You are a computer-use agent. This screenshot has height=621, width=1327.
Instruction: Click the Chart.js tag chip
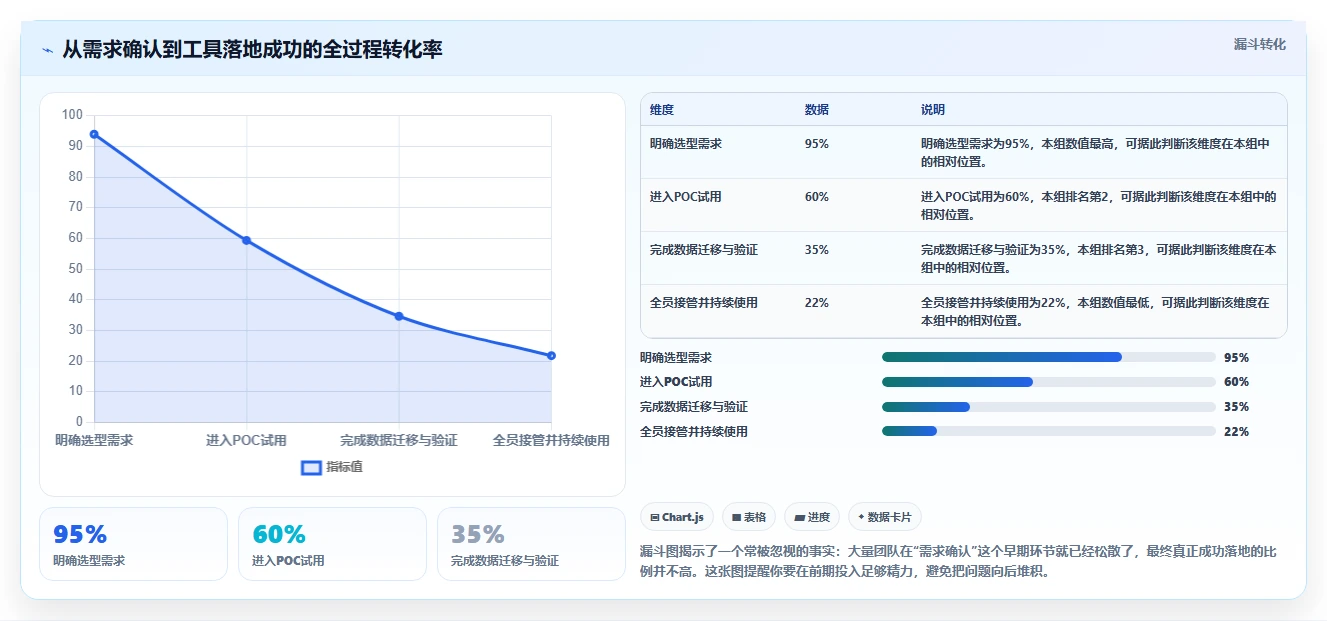[x=677, y=517]
